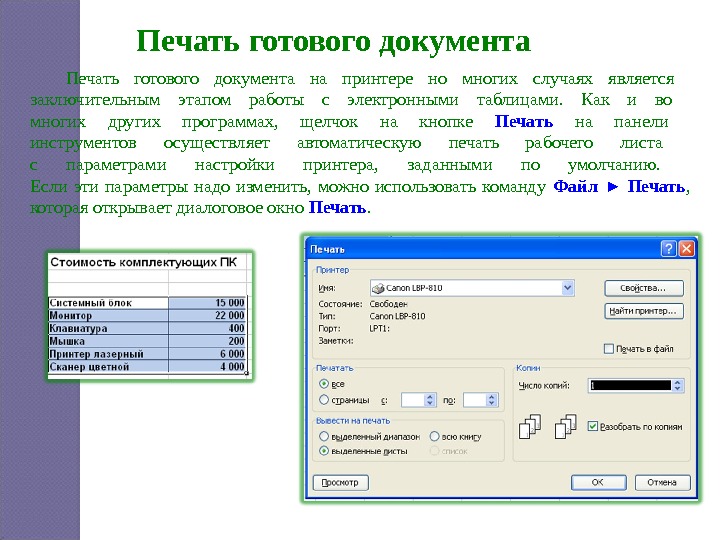This screenshot has height=540, width=720.
Task: Select the страницы radio button
Action: click(324, 399)
